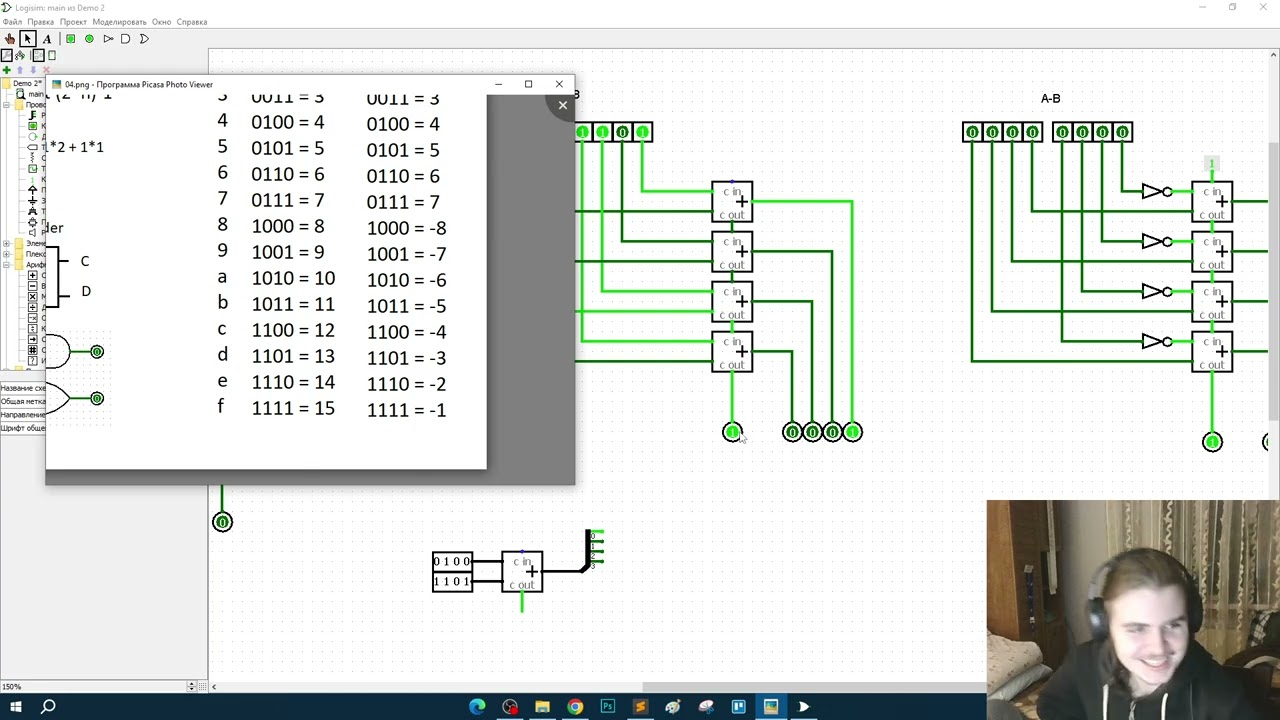1280x720 pixels.
Task: Add an input pin from toolbar
Action: tap(71, 39)
